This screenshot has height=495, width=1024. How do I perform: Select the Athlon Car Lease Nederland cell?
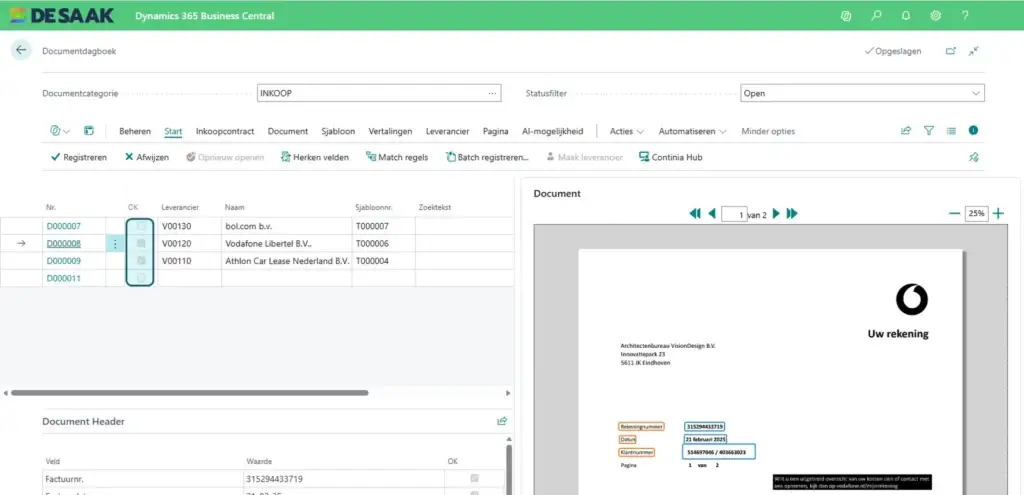click(287, 261)
